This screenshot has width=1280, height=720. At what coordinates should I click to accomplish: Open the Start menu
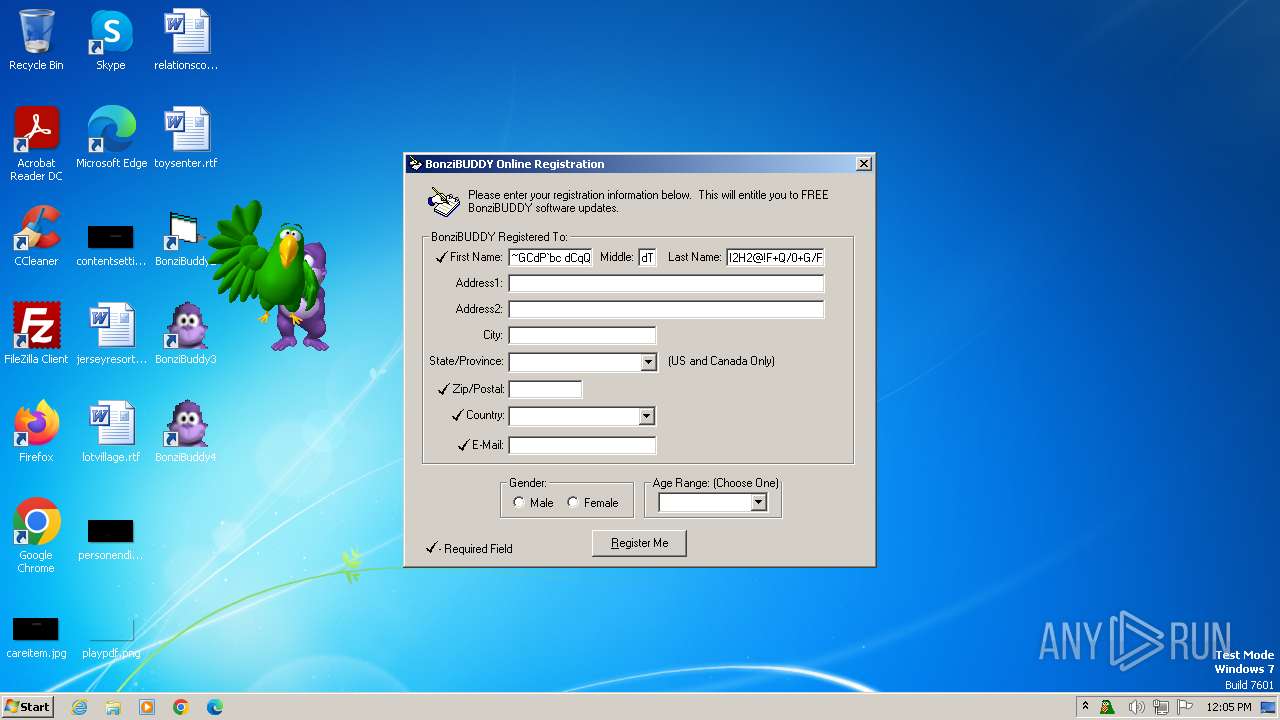pos(28,707)
